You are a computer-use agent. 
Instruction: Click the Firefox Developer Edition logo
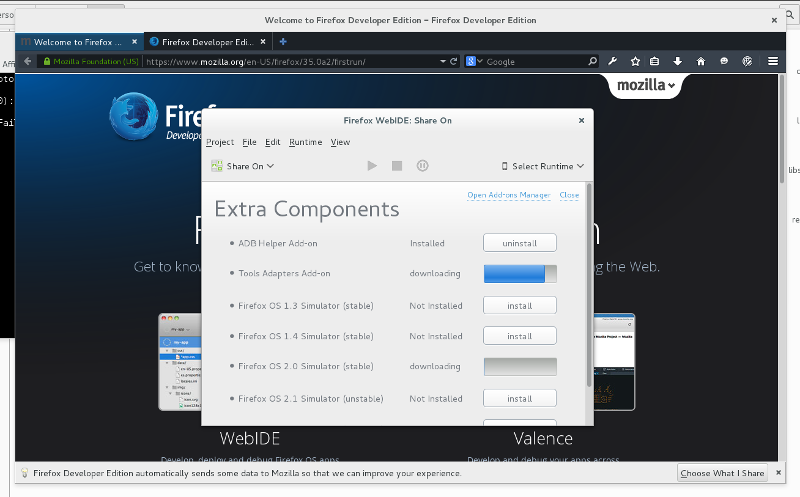134,116
